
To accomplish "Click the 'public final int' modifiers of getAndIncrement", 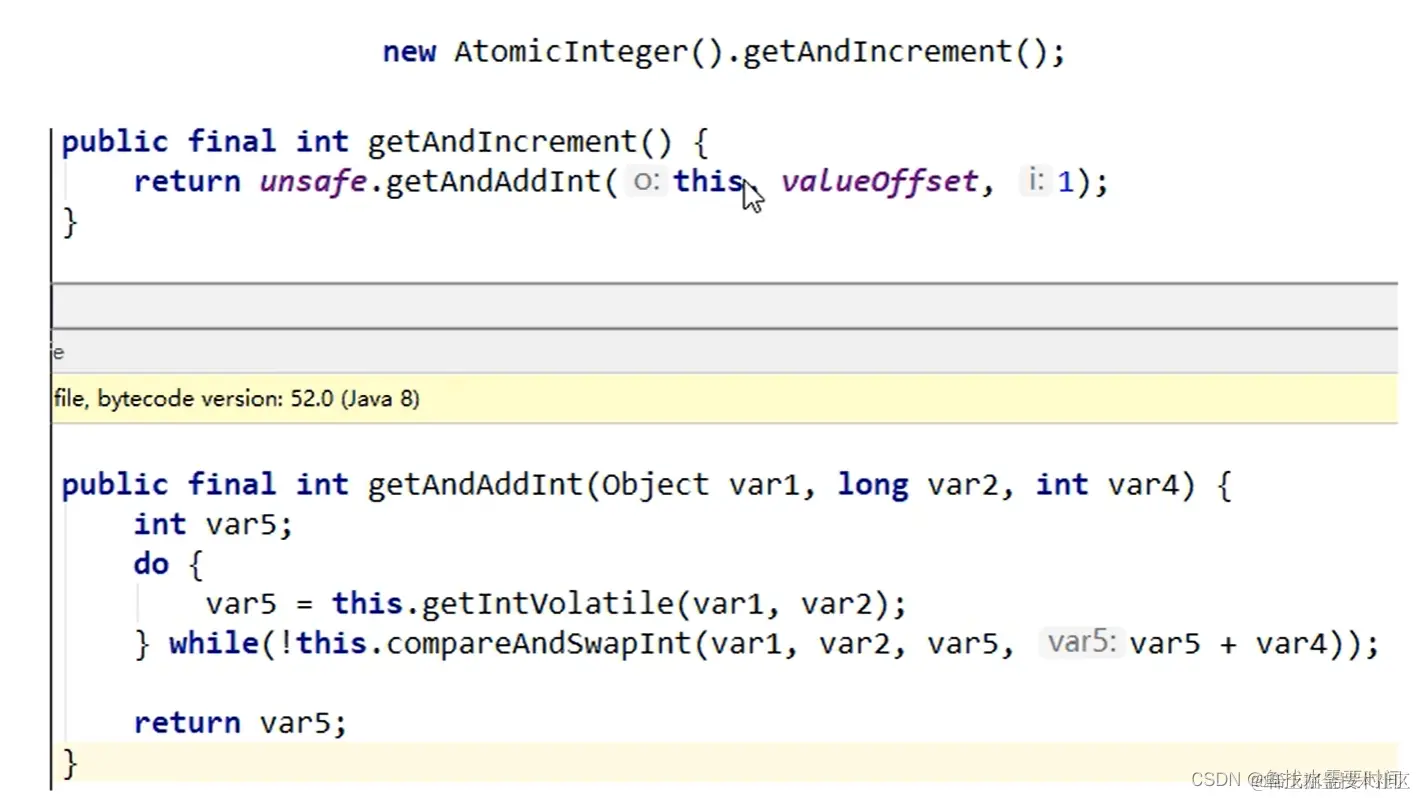I will [x=205, y=142].
